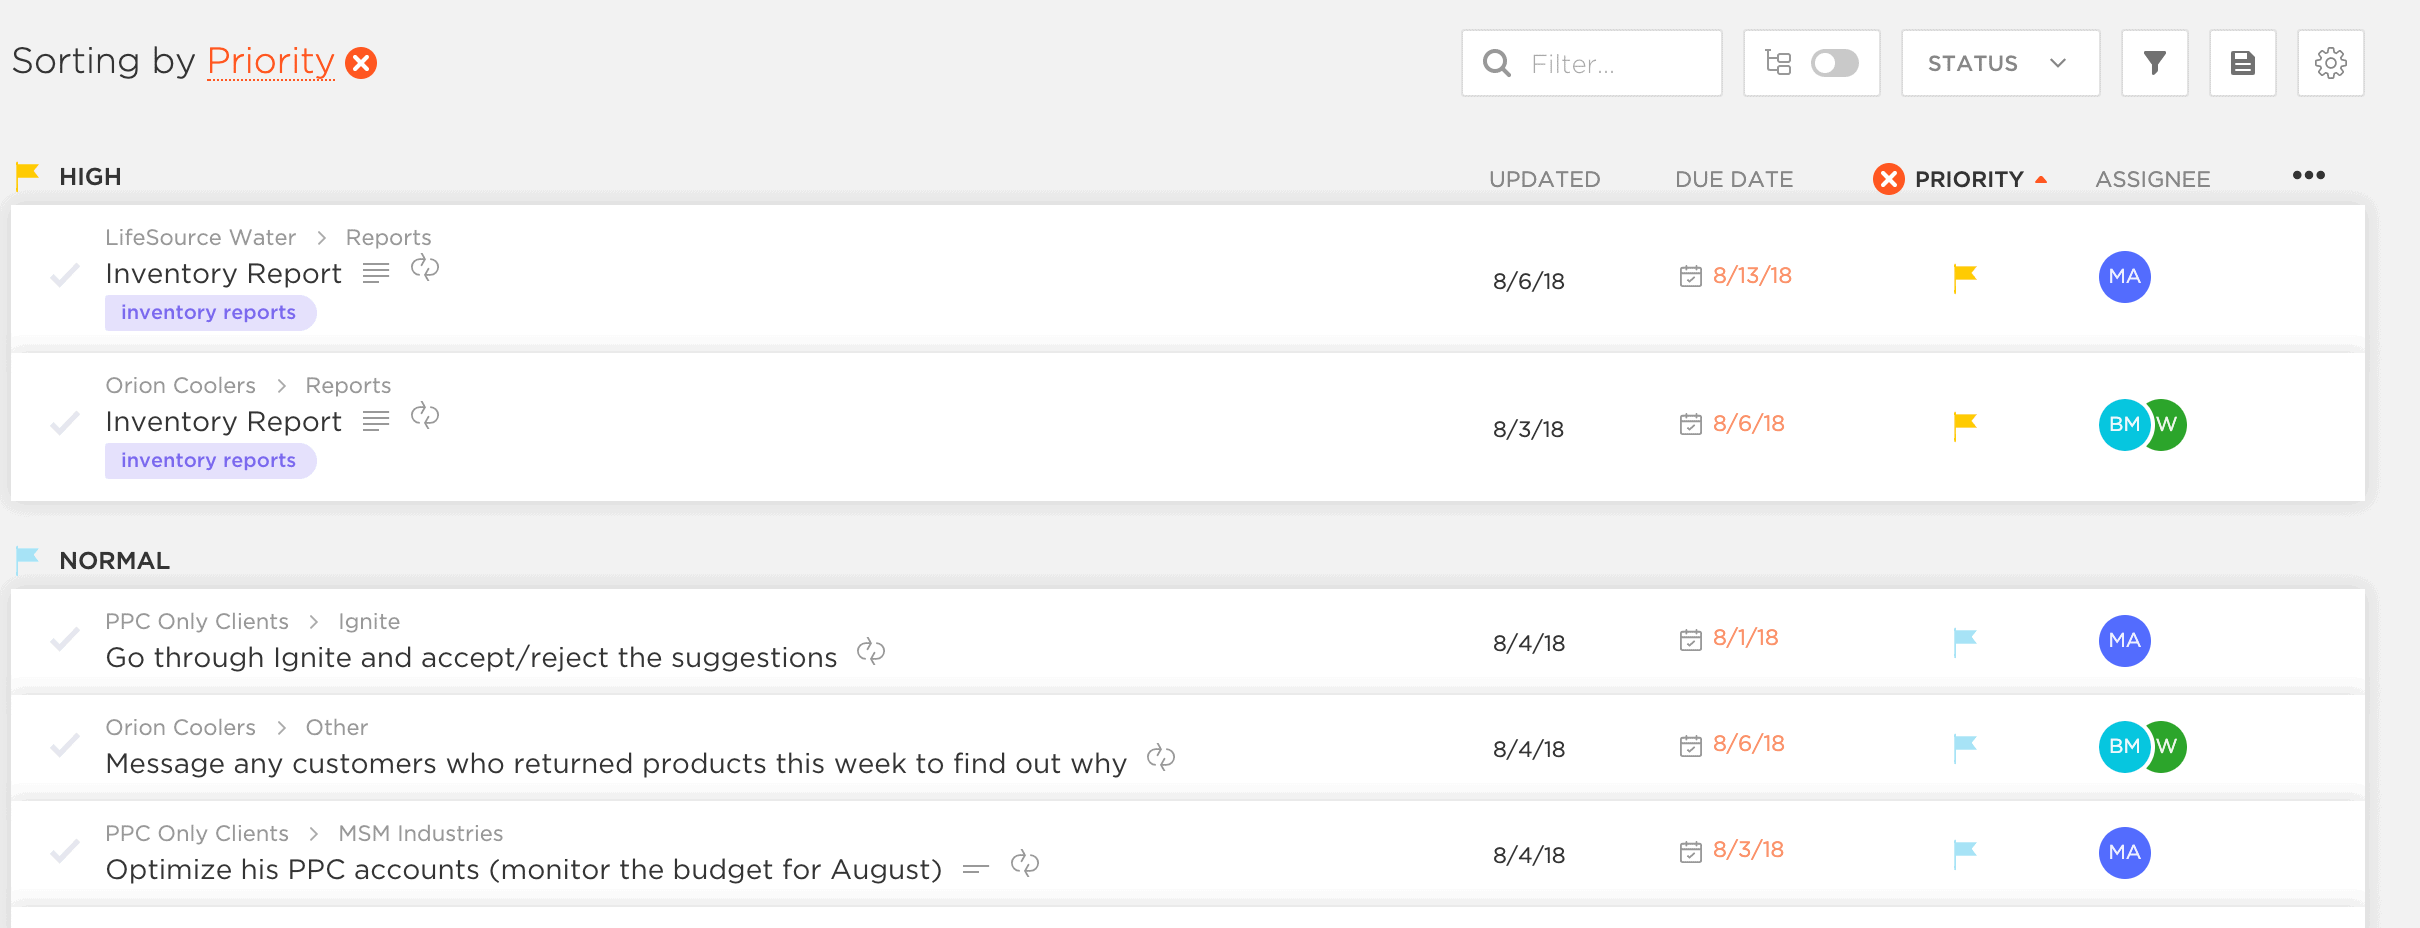Open the settings gear icon

[x=2330, y=63]
